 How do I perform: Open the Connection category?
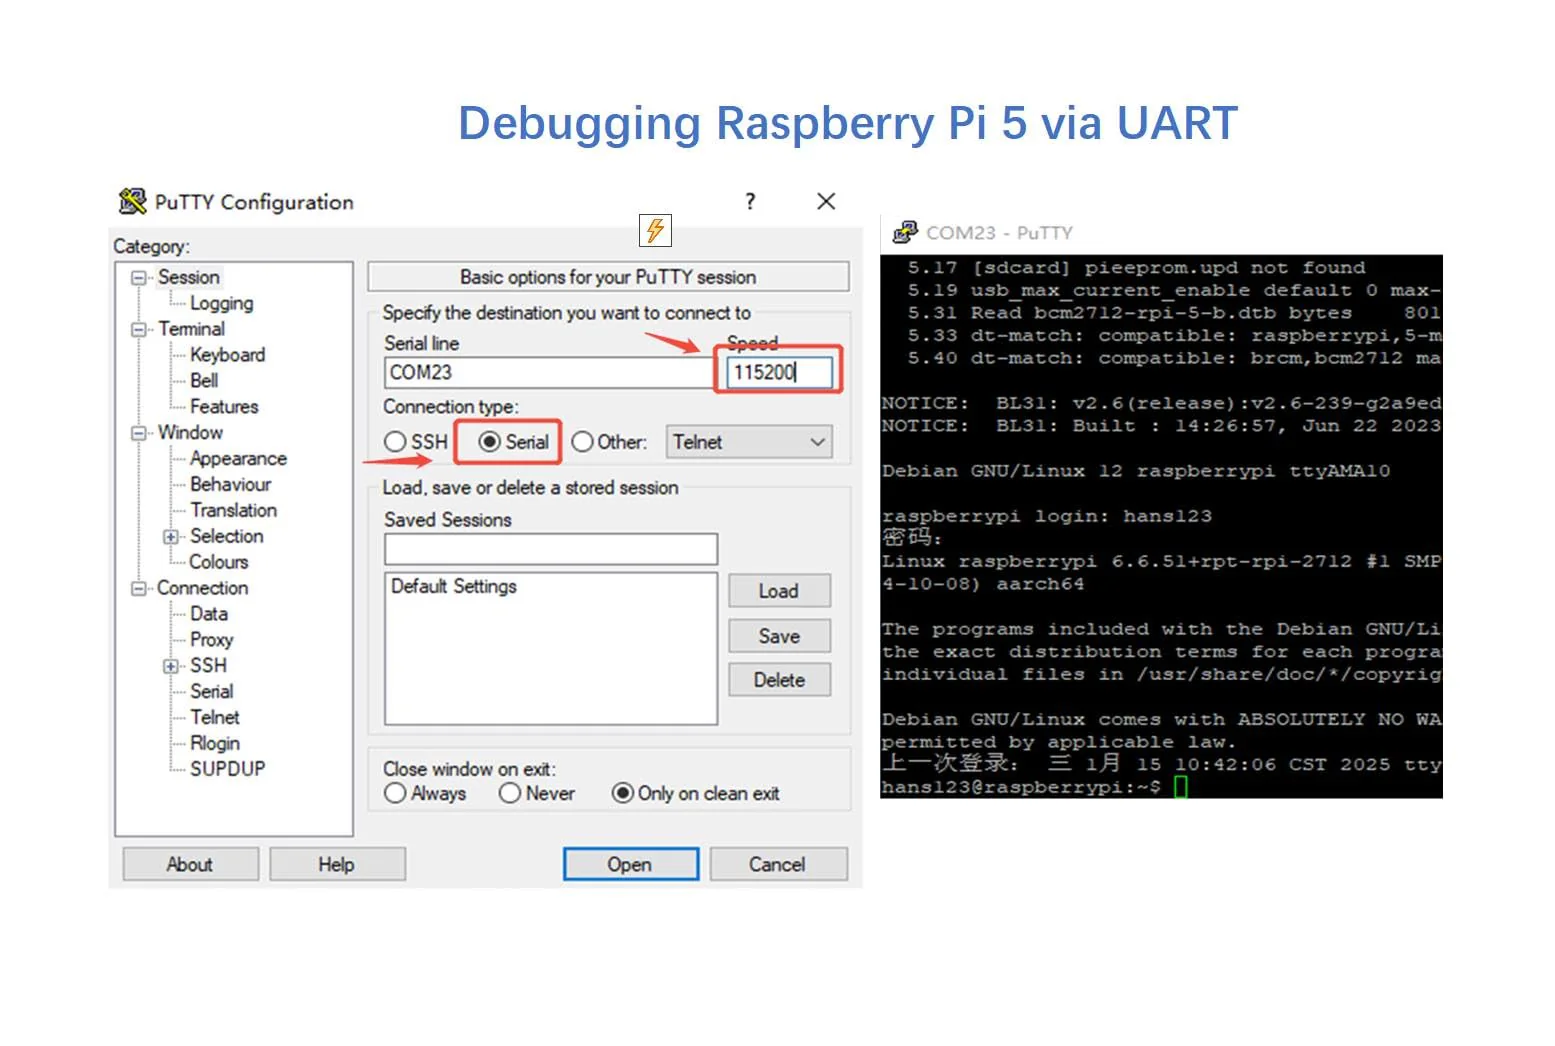202,588
